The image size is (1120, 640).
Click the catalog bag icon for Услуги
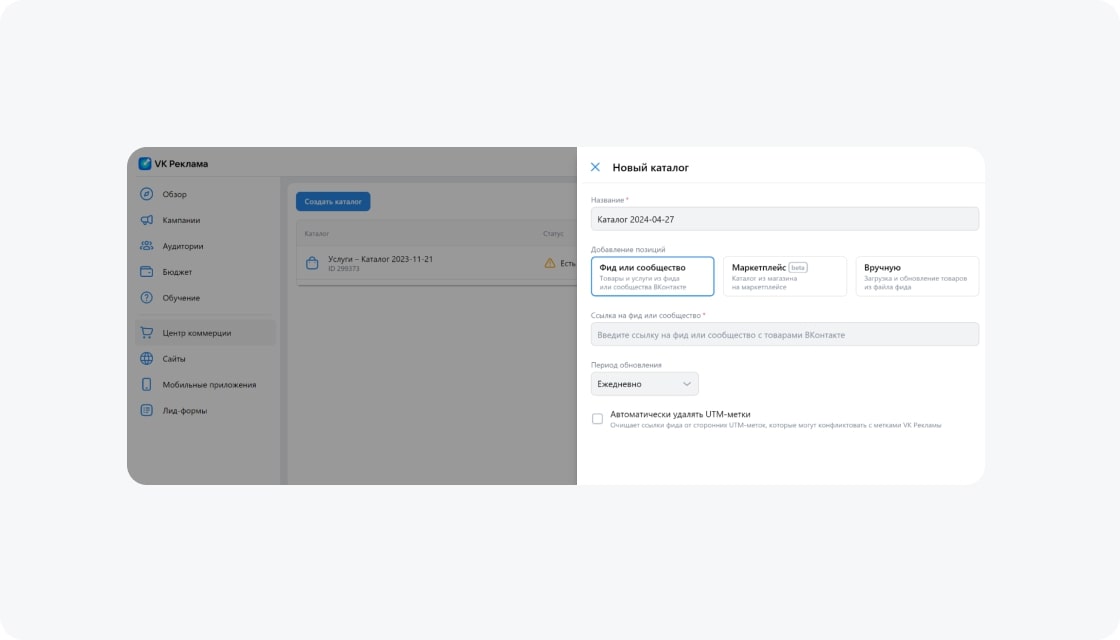[312, 263]
